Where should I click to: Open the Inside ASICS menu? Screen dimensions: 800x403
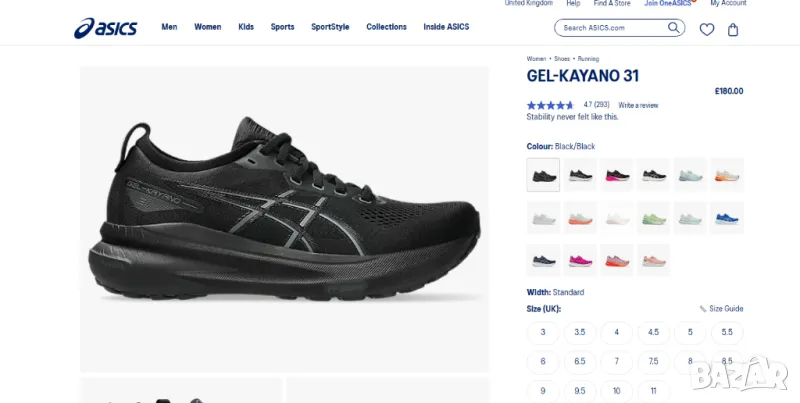pos(446,27)
